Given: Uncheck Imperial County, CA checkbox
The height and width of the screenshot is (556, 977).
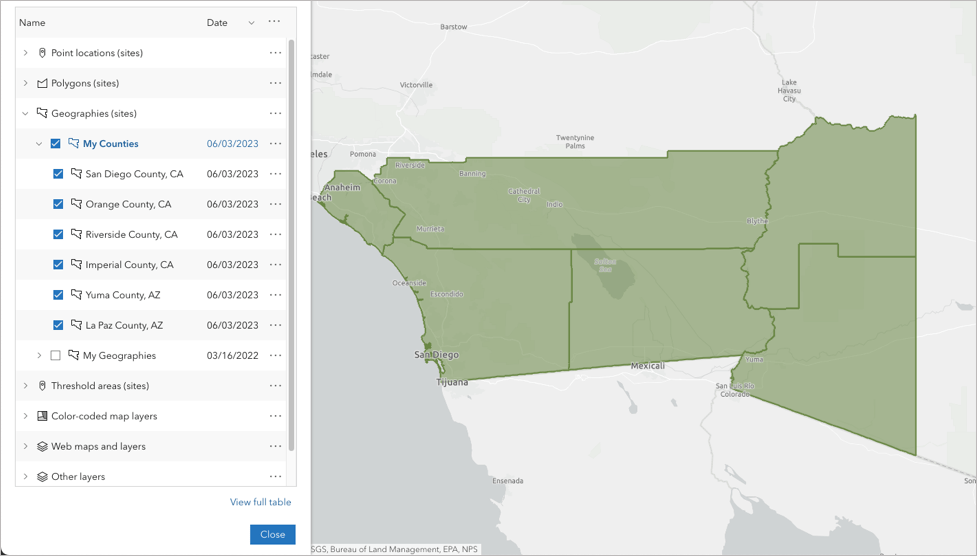Looking at the screenshot, I should pyautogui.click(x=58, y=264).
